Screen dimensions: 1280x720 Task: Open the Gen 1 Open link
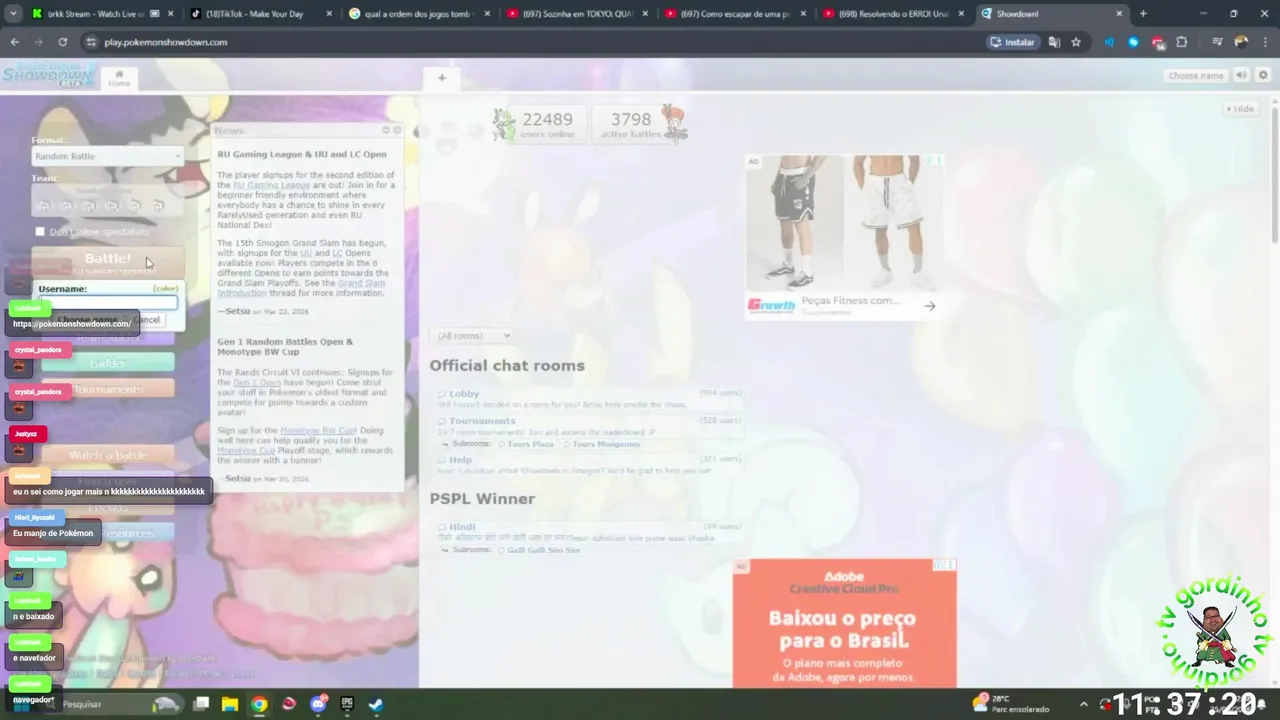(257, 383)
